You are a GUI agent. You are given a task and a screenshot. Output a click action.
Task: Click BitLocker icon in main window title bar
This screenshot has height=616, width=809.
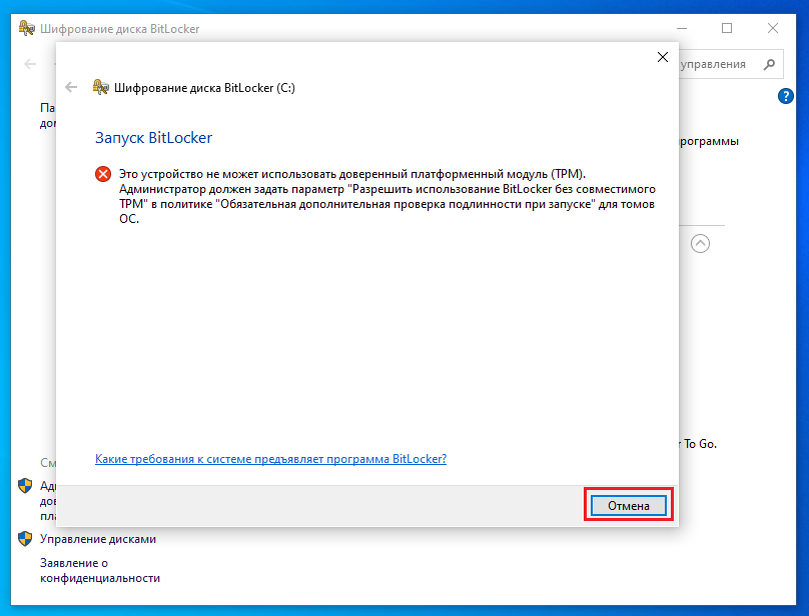point(26,28)
